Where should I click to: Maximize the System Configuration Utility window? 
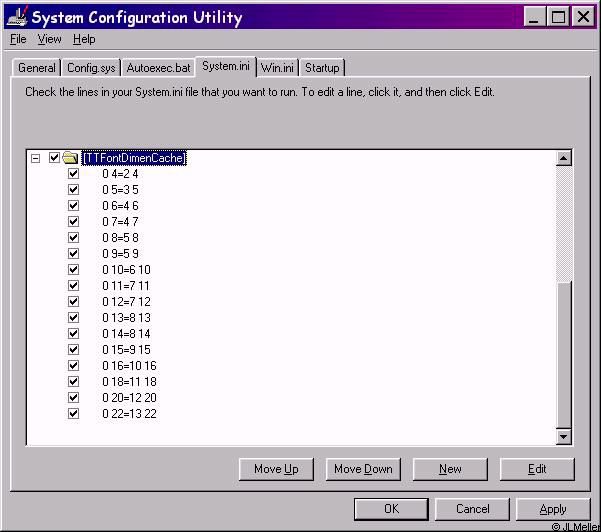point(558,16)
